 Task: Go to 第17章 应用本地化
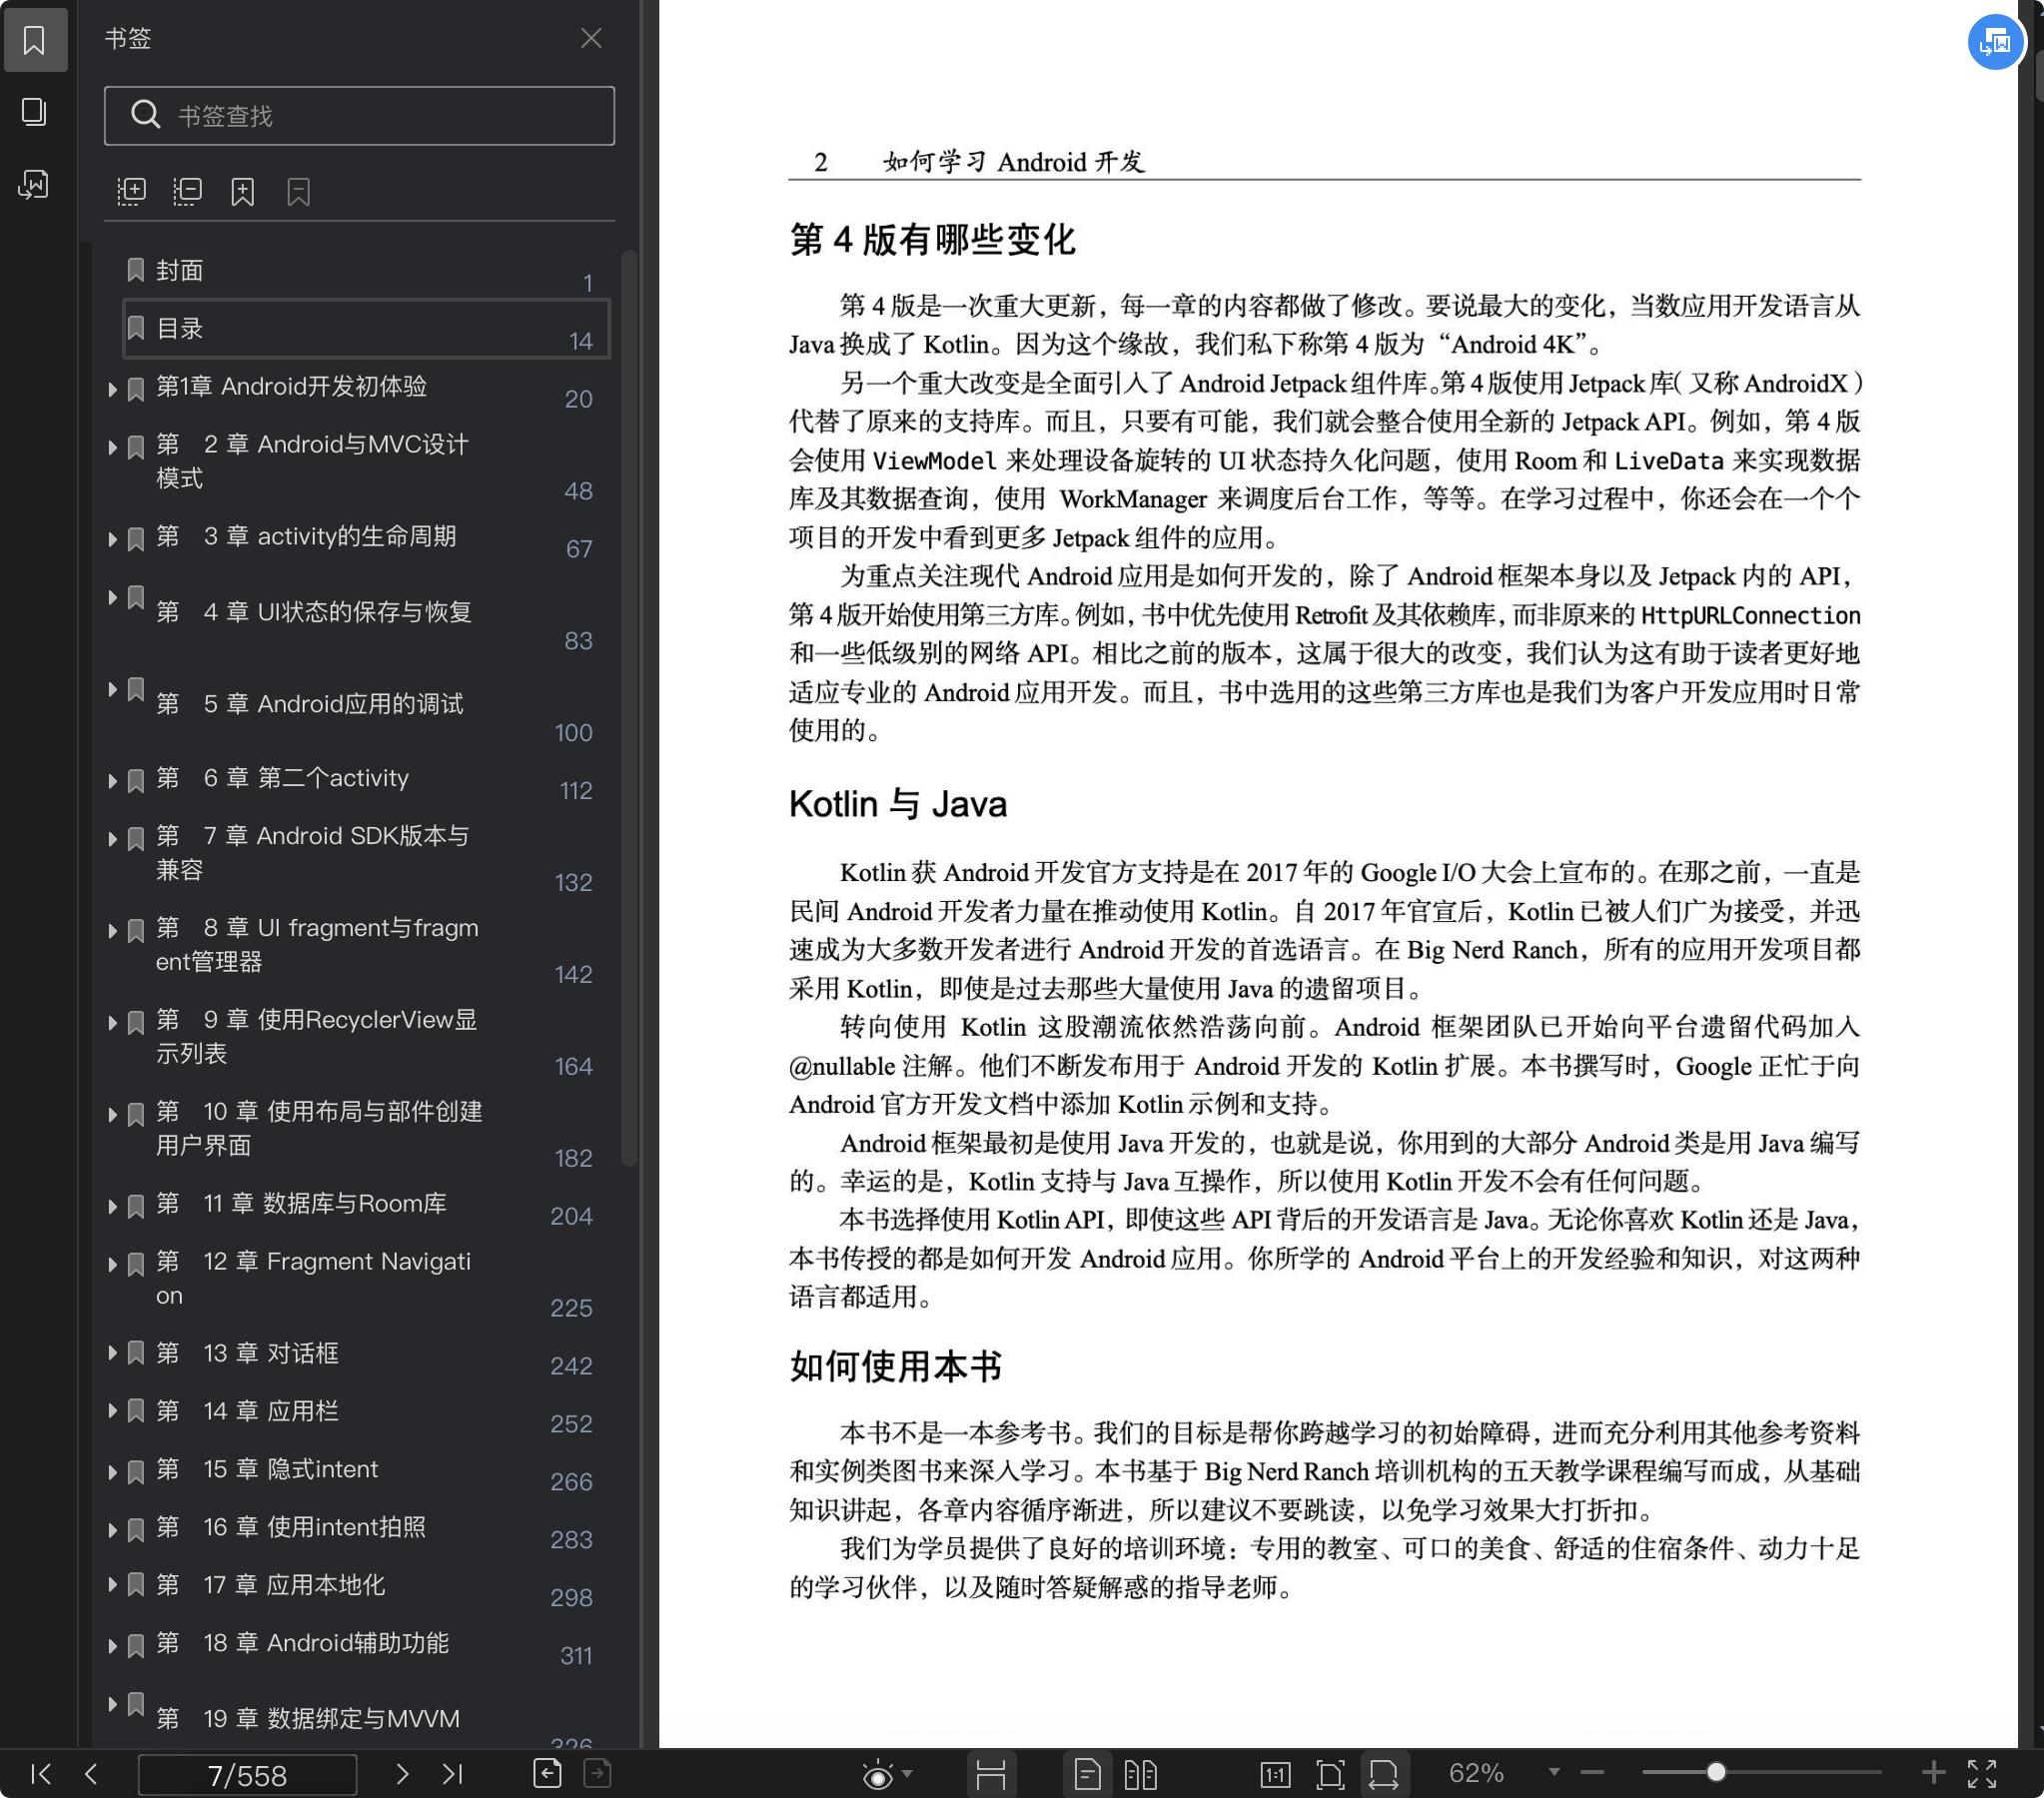coord(270,1585)
